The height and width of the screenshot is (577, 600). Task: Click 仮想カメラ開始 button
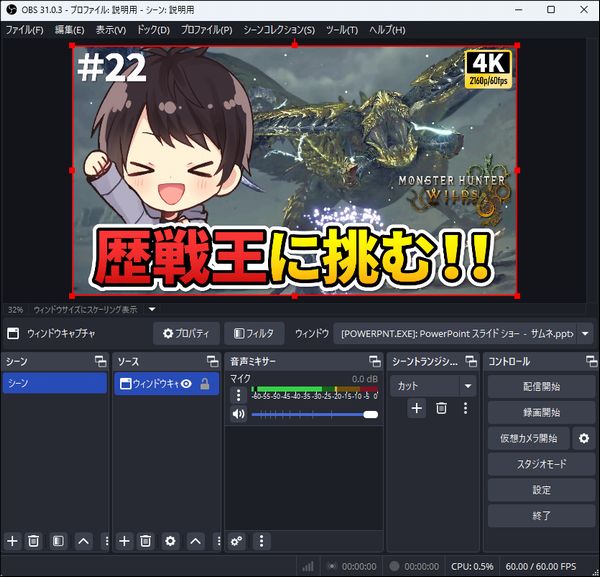[528, 438]
